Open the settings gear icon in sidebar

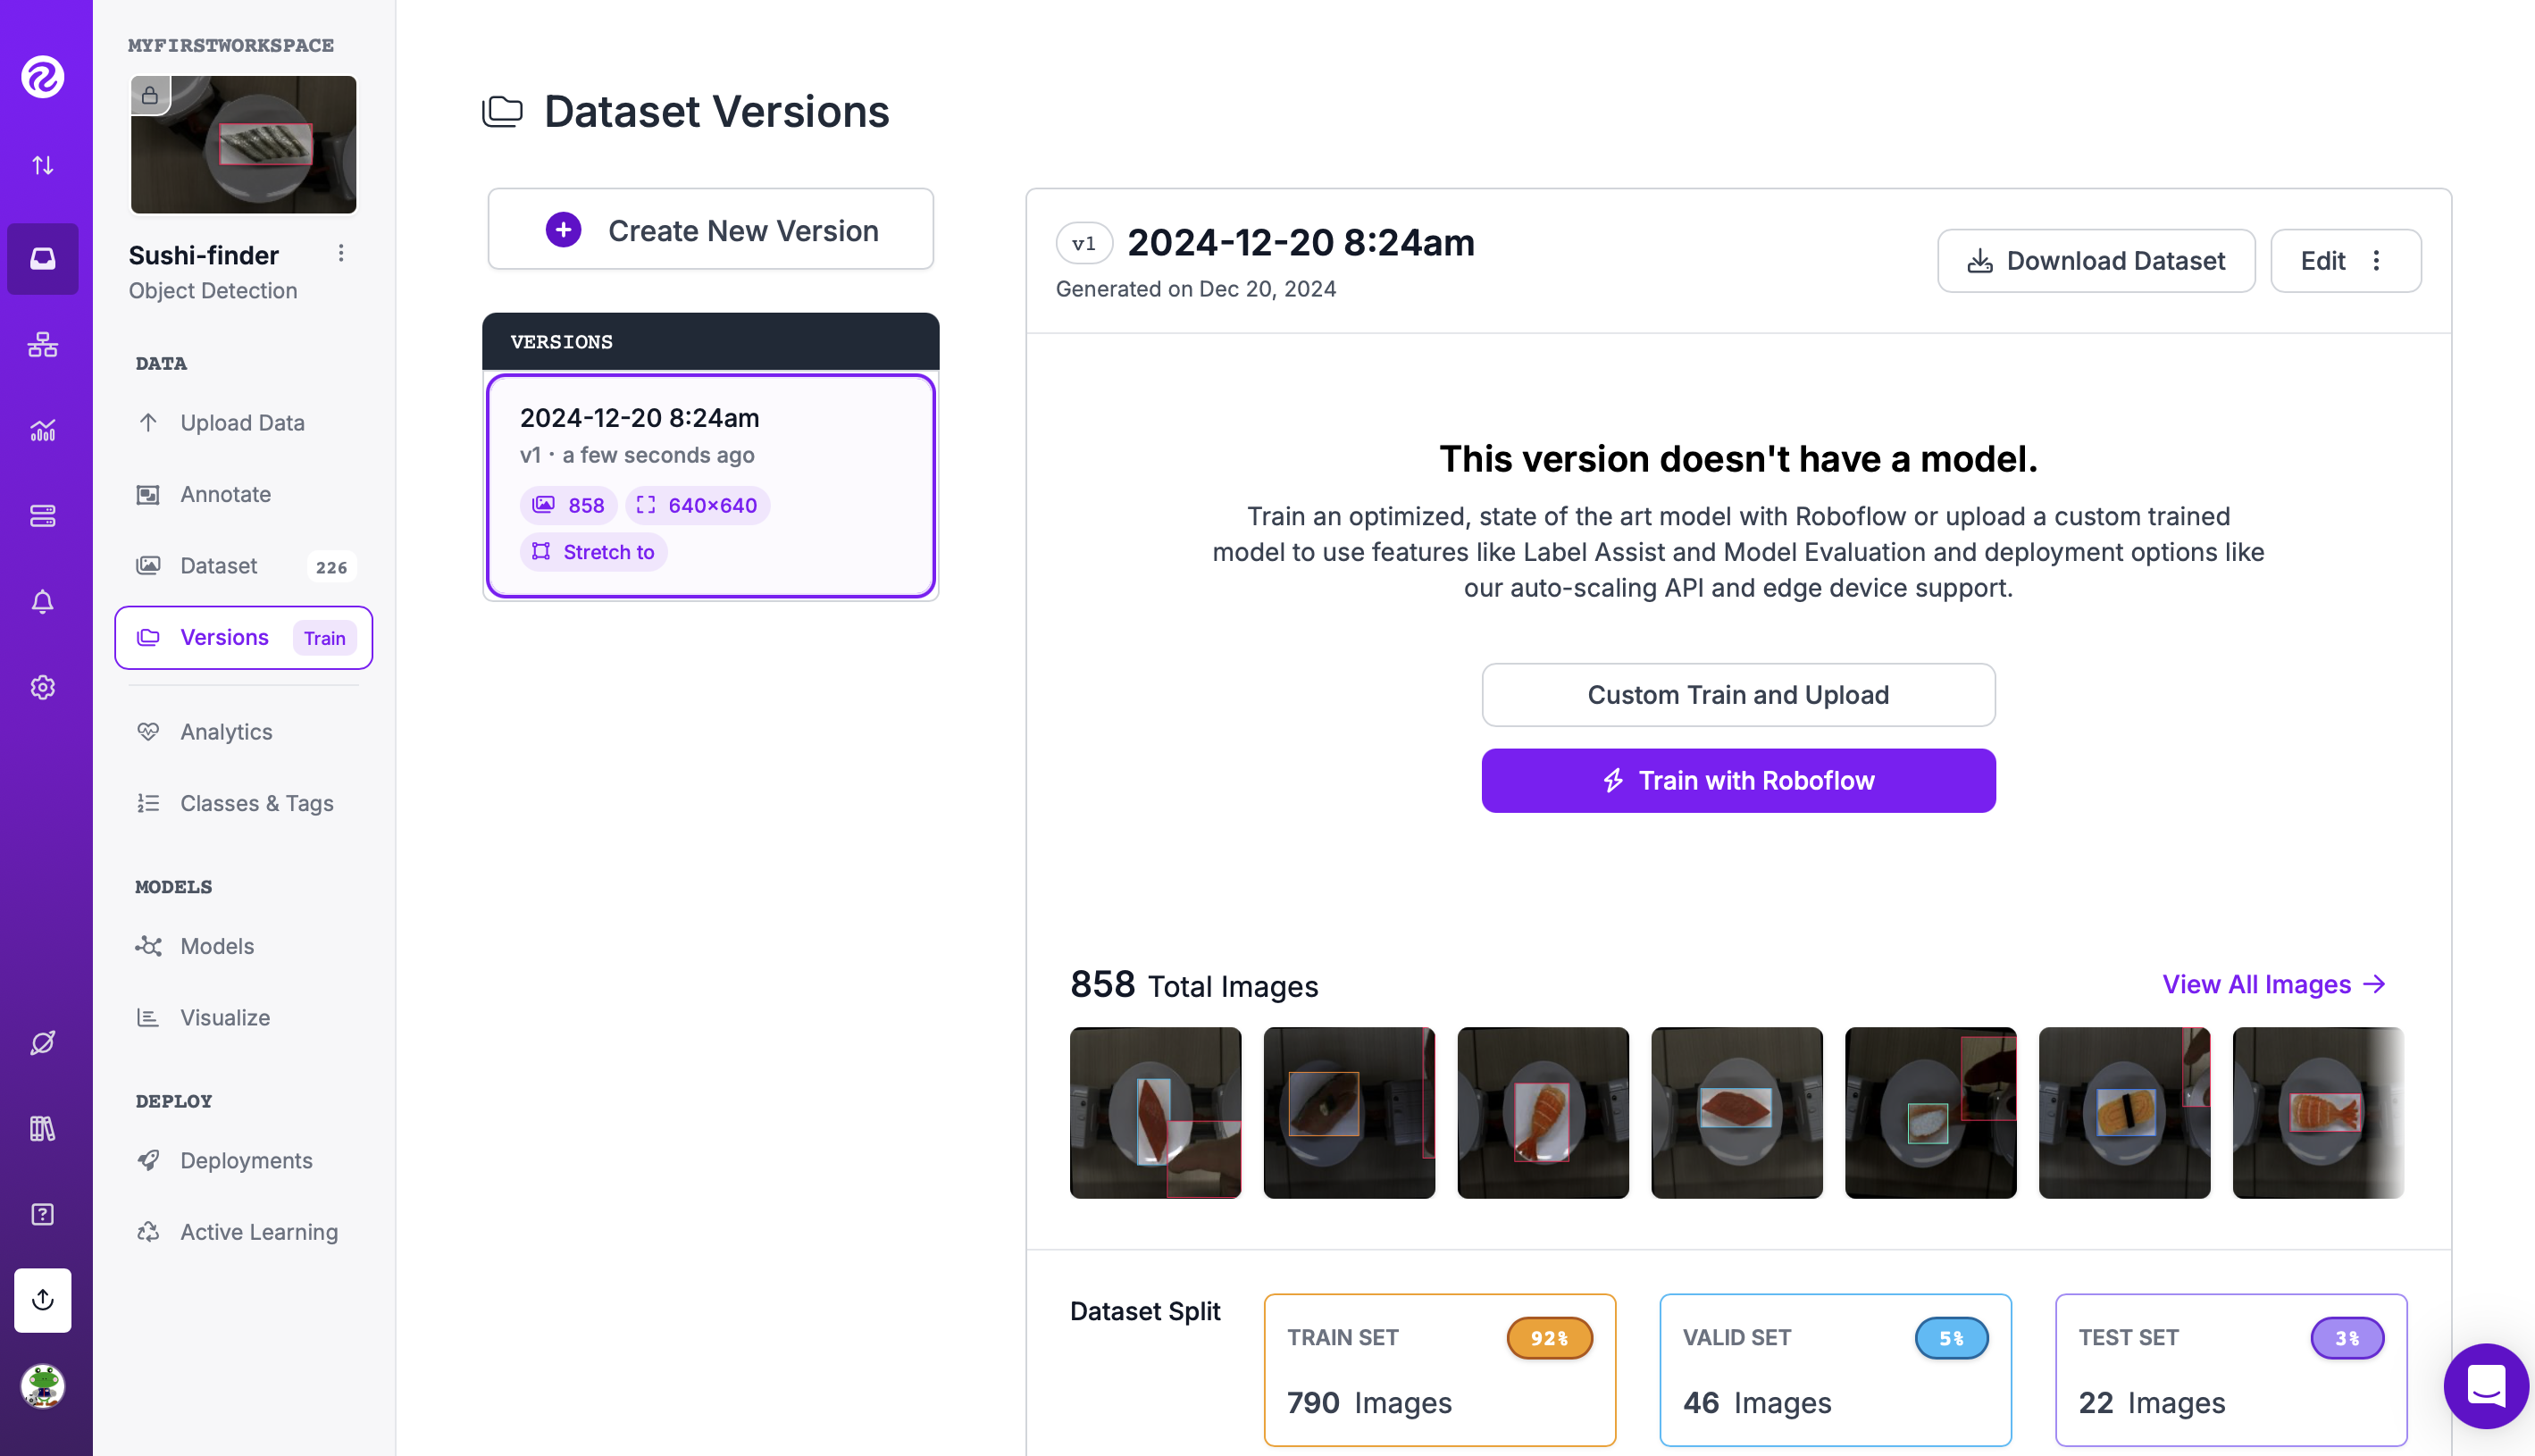[x=43, y=687]
